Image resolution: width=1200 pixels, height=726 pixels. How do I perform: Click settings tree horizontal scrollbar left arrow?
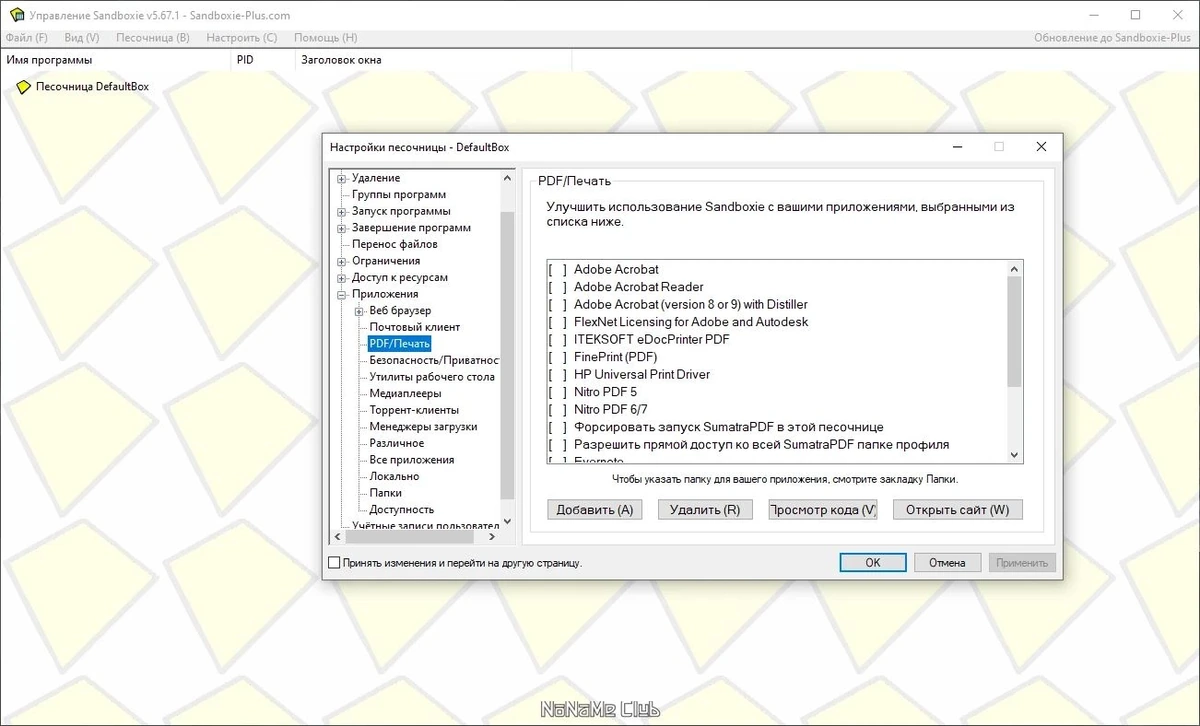338,537
